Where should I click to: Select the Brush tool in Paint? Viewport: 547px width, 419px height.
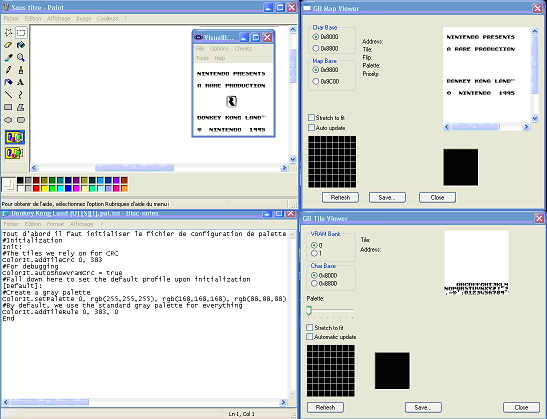21,70
